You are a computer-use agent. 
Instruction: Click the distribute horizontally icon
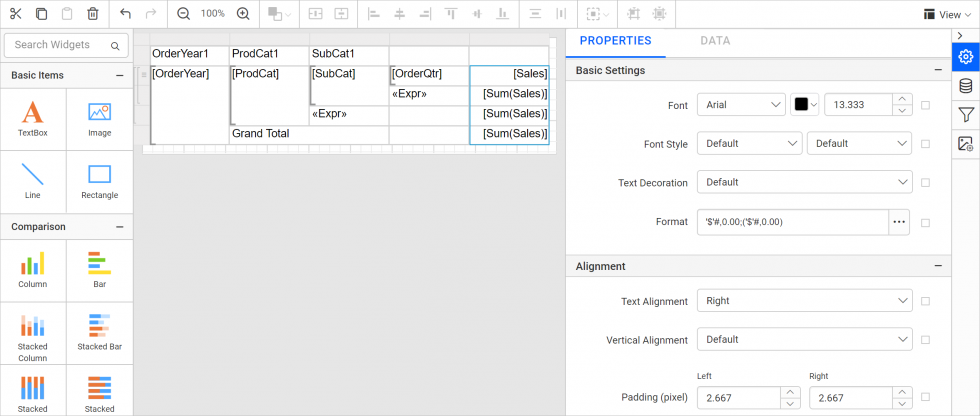point(561,14)
